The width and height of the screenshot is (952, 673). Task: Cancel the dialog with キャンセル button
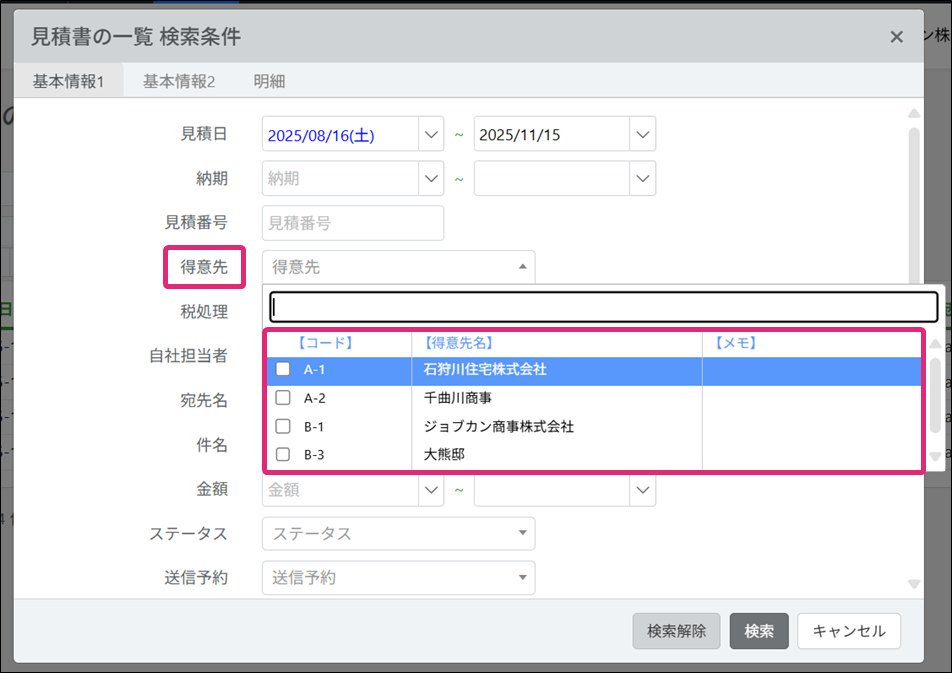pyautogui.click(x=849, y=631)
